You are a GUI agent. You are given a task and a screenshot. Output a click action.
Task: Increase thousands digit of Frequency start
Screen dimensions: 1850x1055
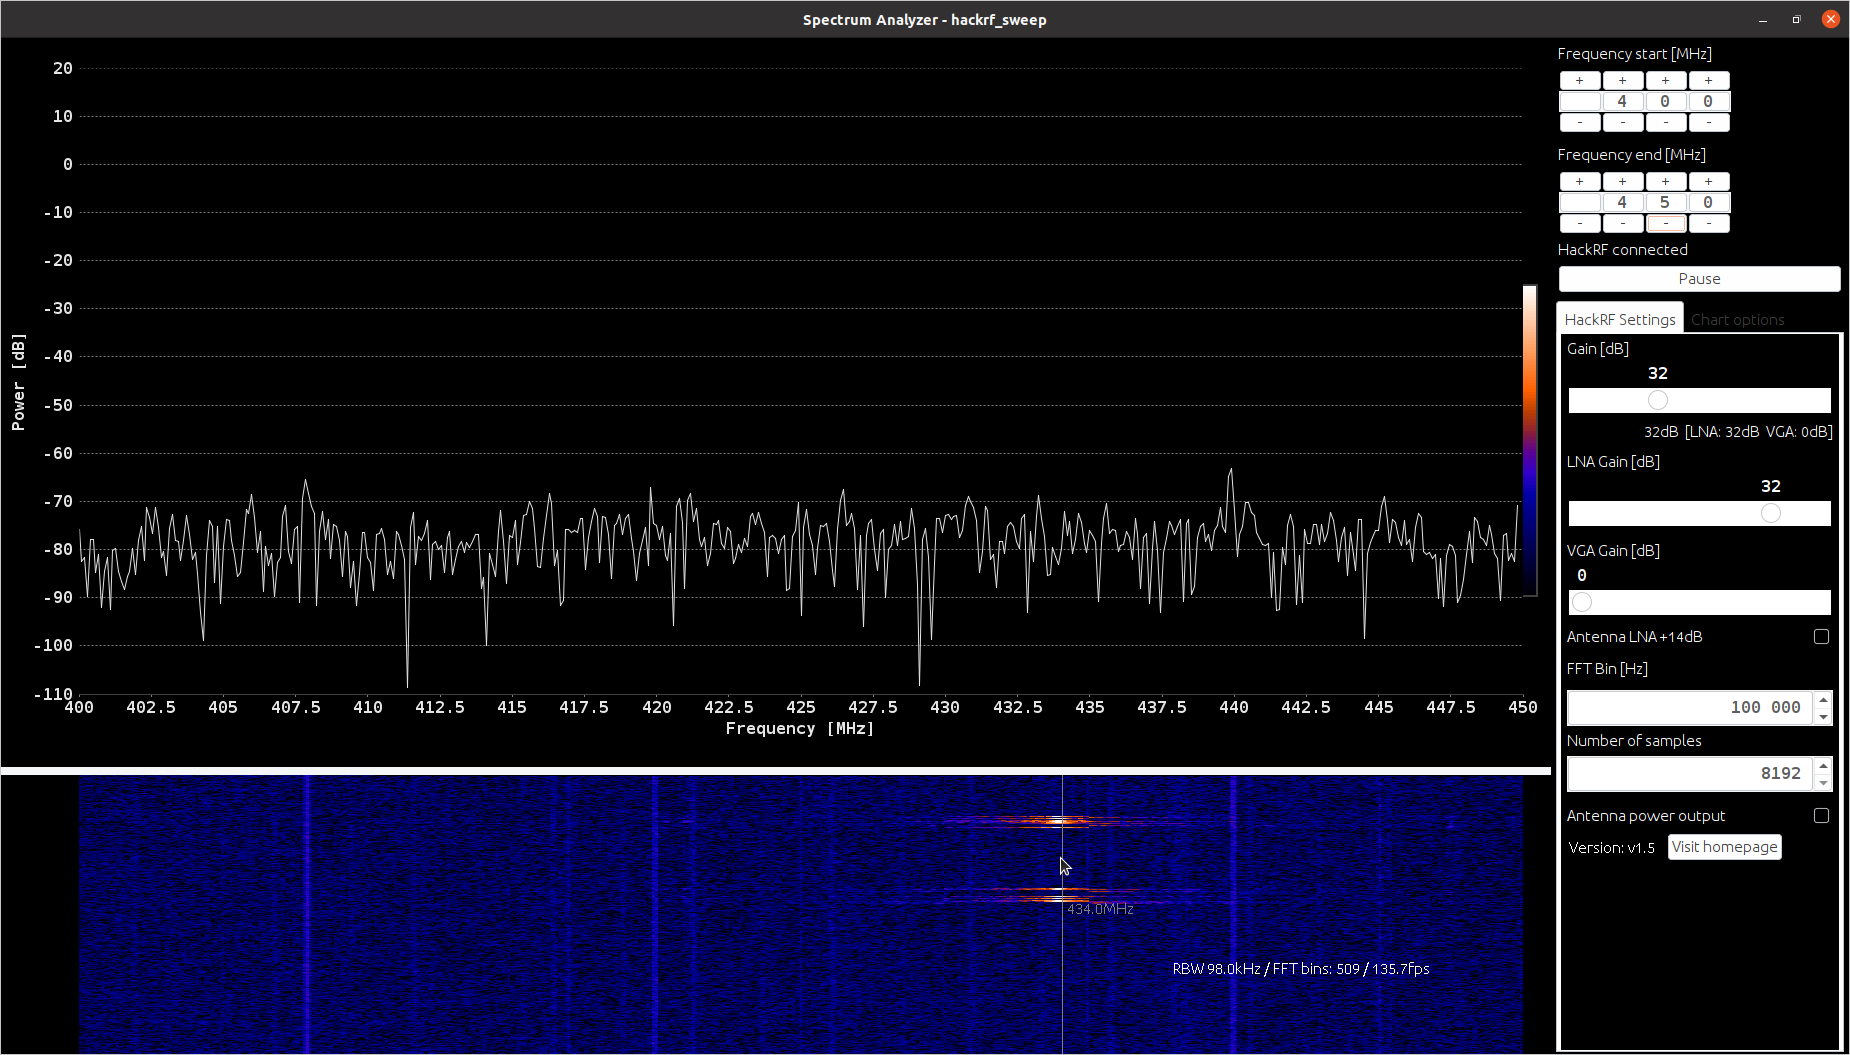tap(1579, 81)
